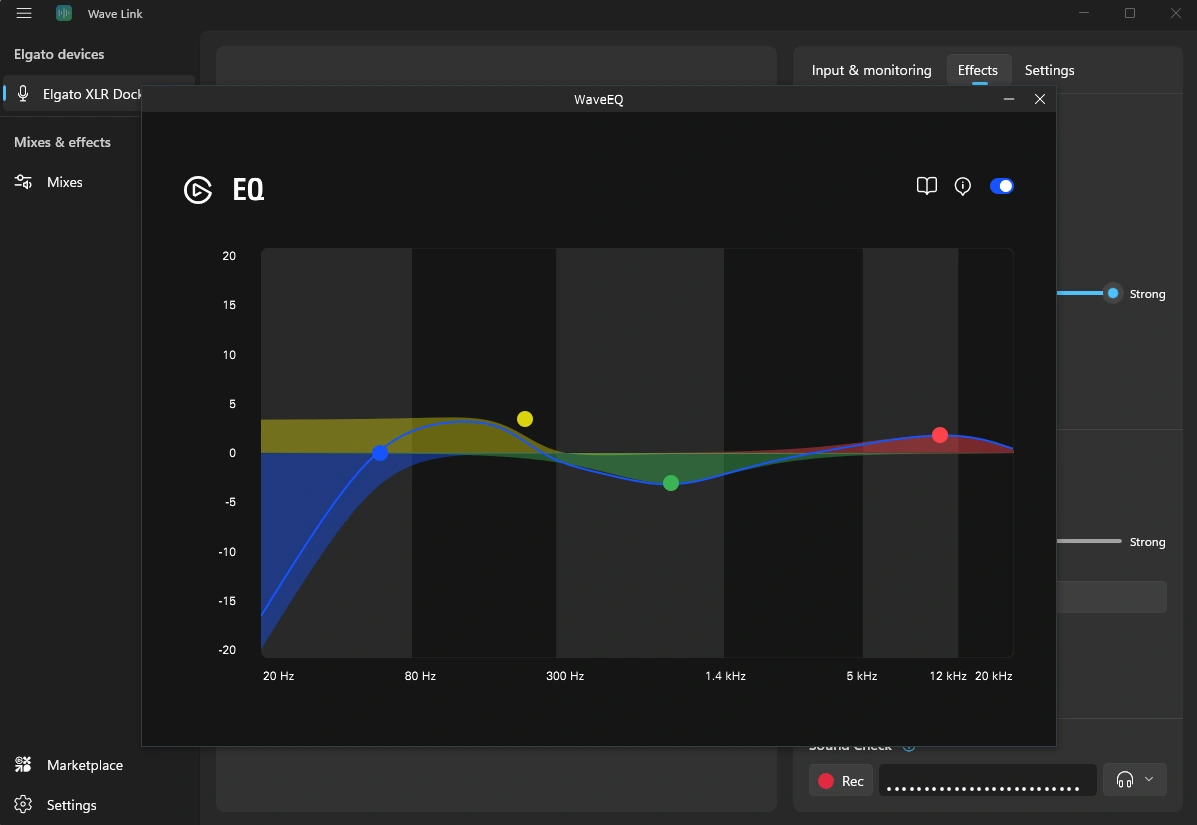Click the headphones icon in Sound Check

pos(1125,780)
